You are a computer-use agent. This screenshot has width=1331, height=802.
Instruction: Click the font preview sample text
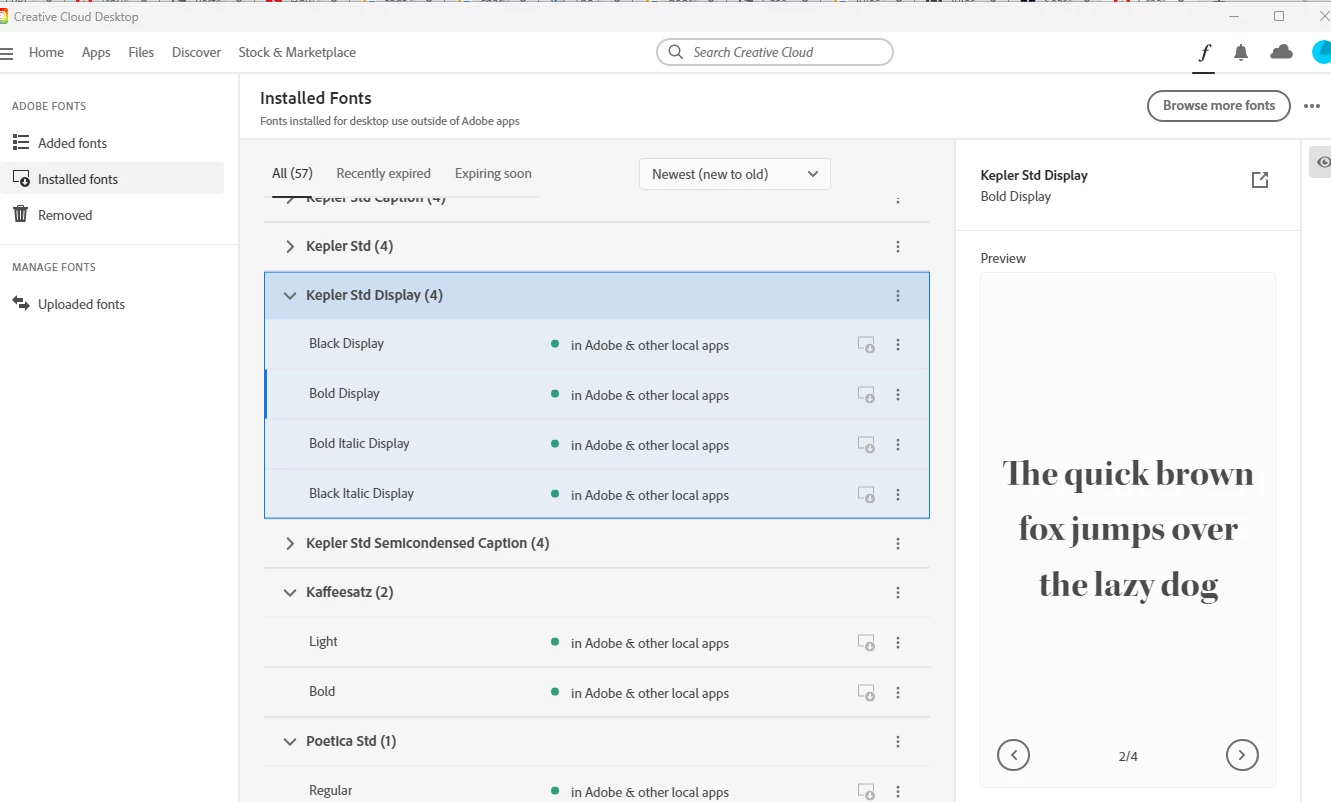tap(1128, 528)
